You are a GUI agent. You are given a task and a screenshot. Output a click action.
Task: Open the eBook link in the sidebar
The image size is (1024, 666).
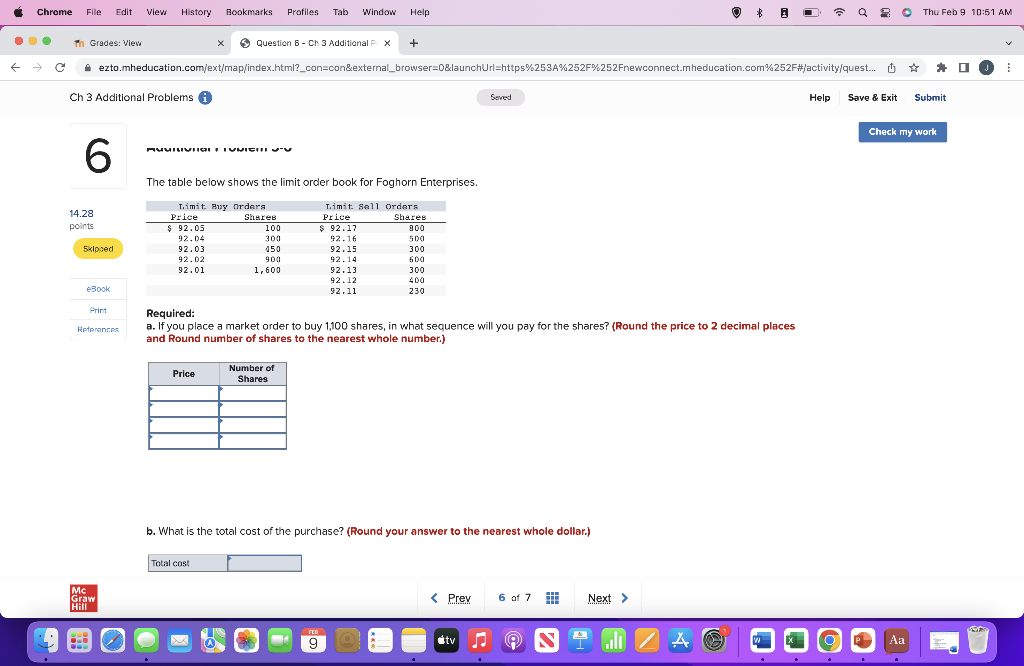click(x=97, y=288)
